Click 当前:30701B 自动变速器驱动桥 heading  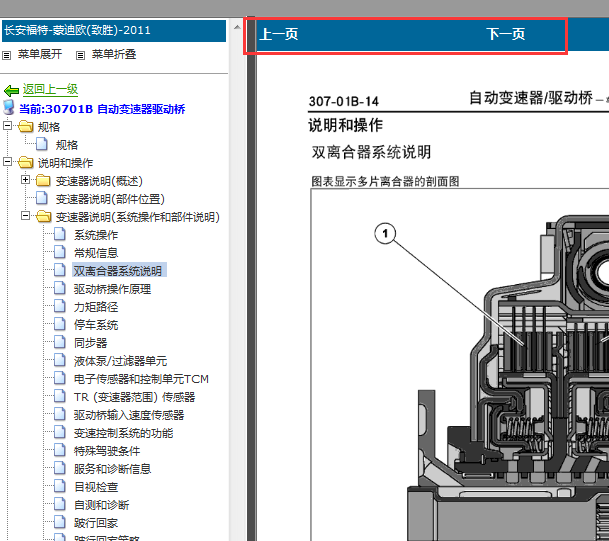point(102,109)
